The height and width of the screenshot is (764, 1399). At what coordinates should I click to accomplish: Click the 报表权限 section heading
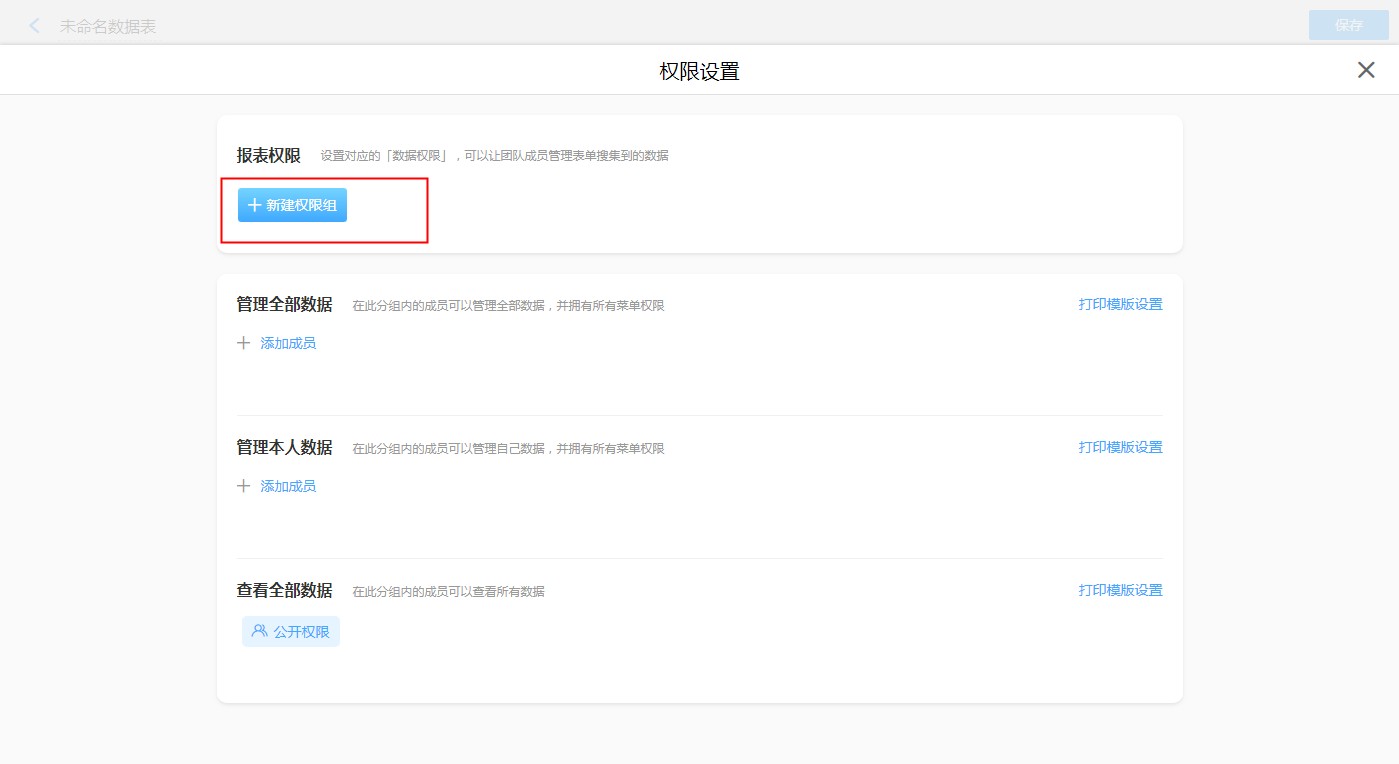(x=268, y=156)
